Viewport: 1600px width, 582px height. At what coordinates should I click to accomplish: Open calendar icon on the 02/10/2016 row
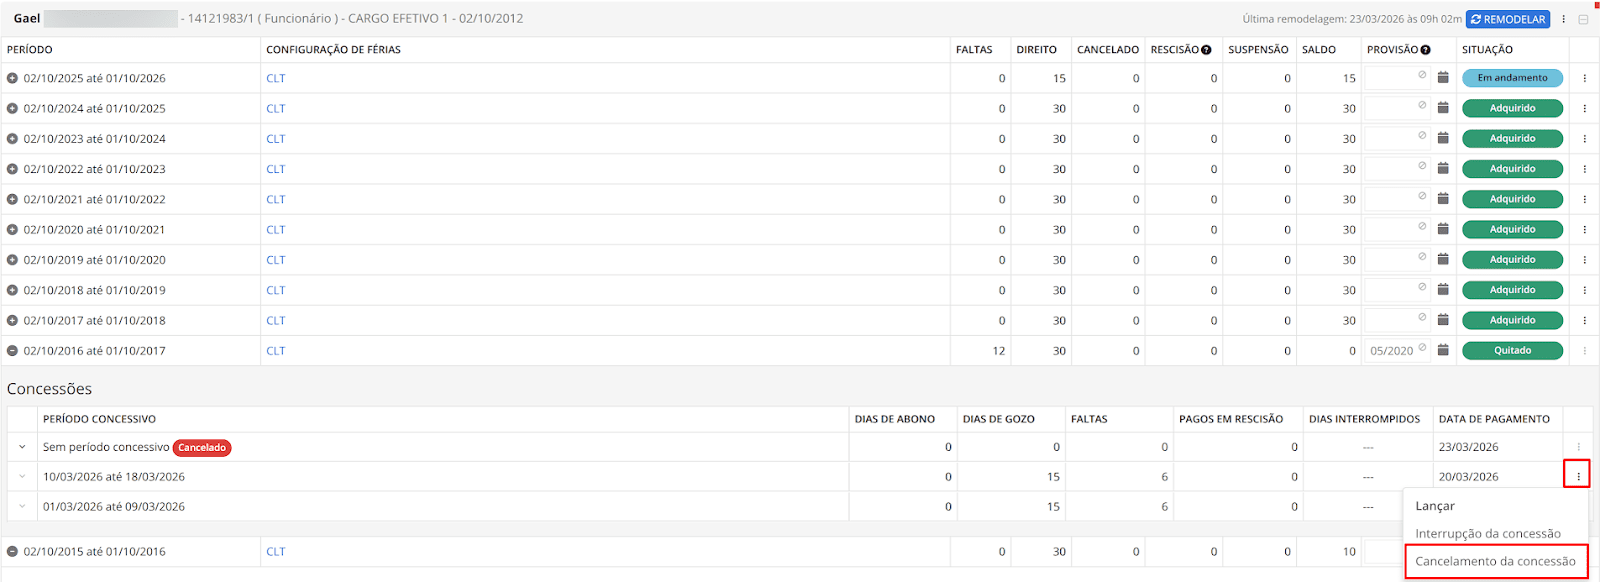(x=1443, y=350)
